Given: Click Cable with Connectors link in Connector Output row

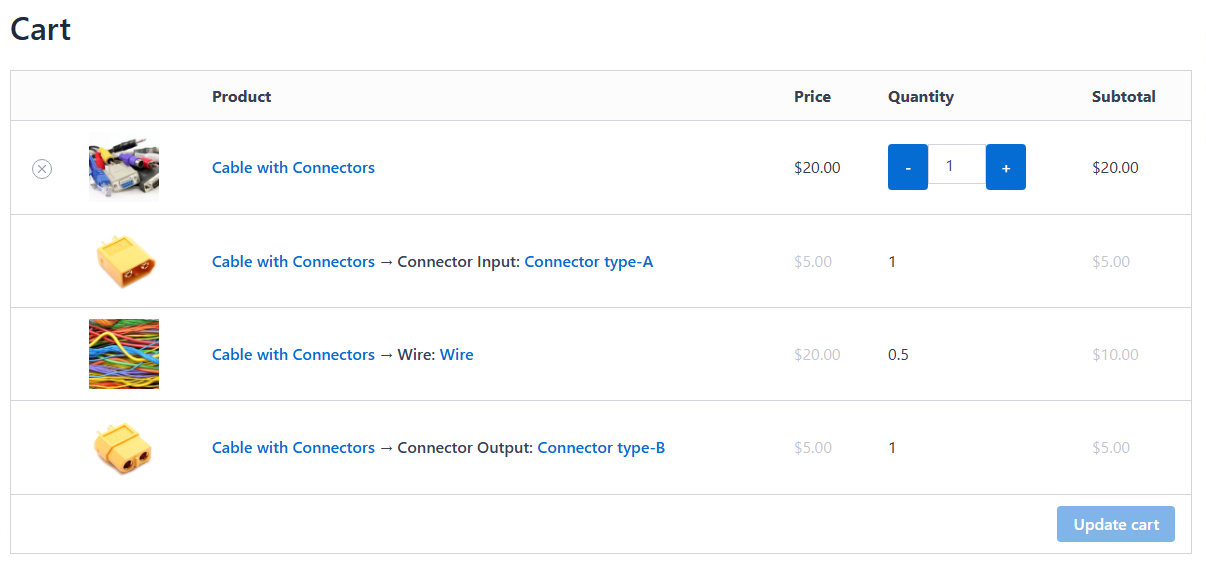Looking at the screenshot, I should [x=293, y=448].
